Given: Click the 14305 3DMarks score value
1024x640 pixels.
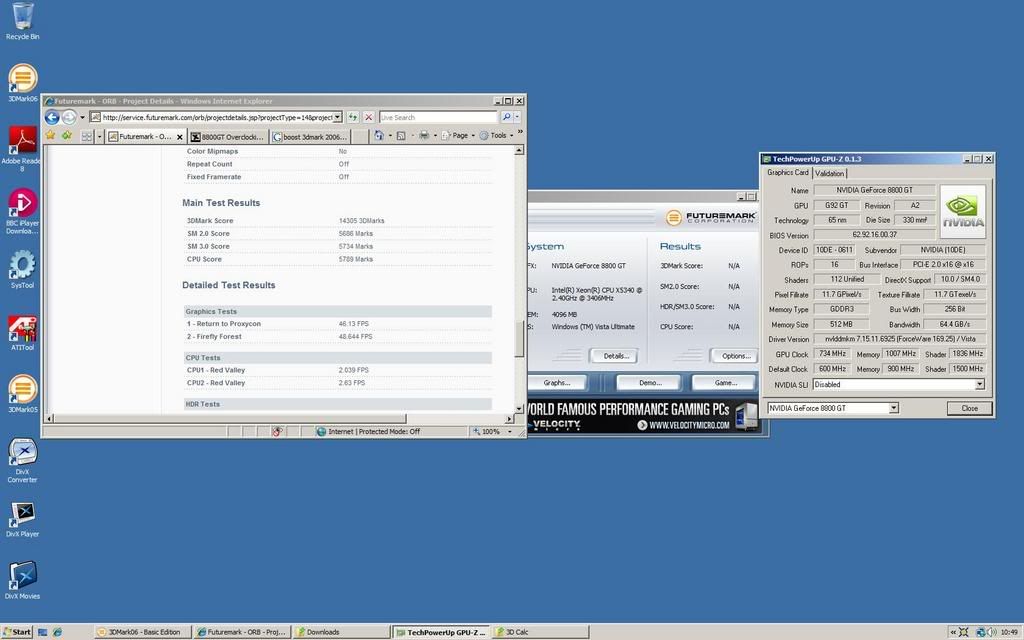Looking at the screenshot, I should (x=361, y=221).
